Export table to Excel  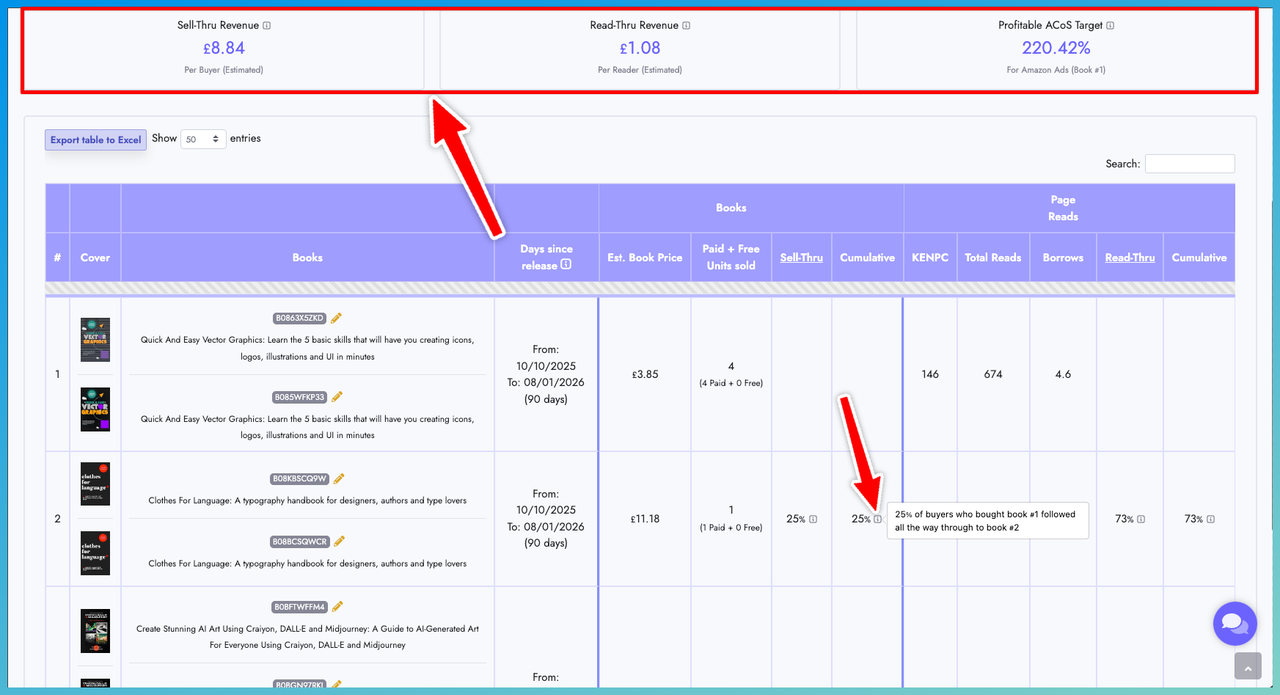click(96, 140)
